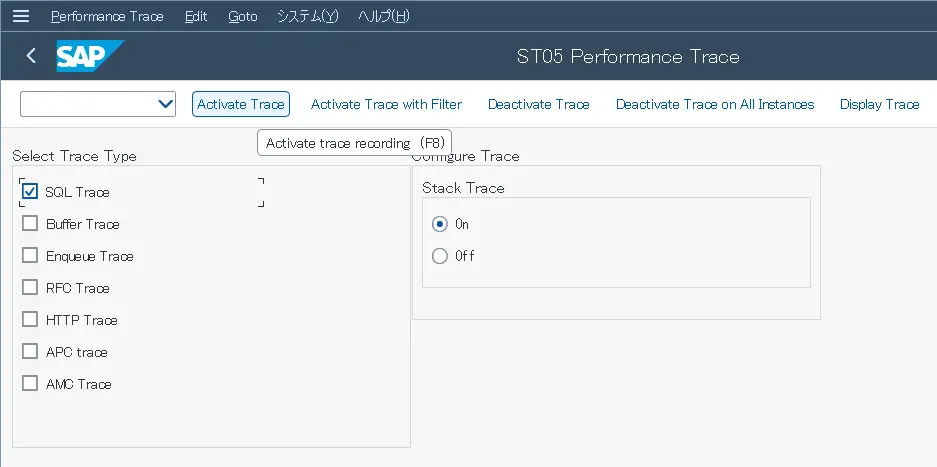Open the Edit menu
Image resolution: width=937 pixels, height=467 pixels.
point(196,16)
